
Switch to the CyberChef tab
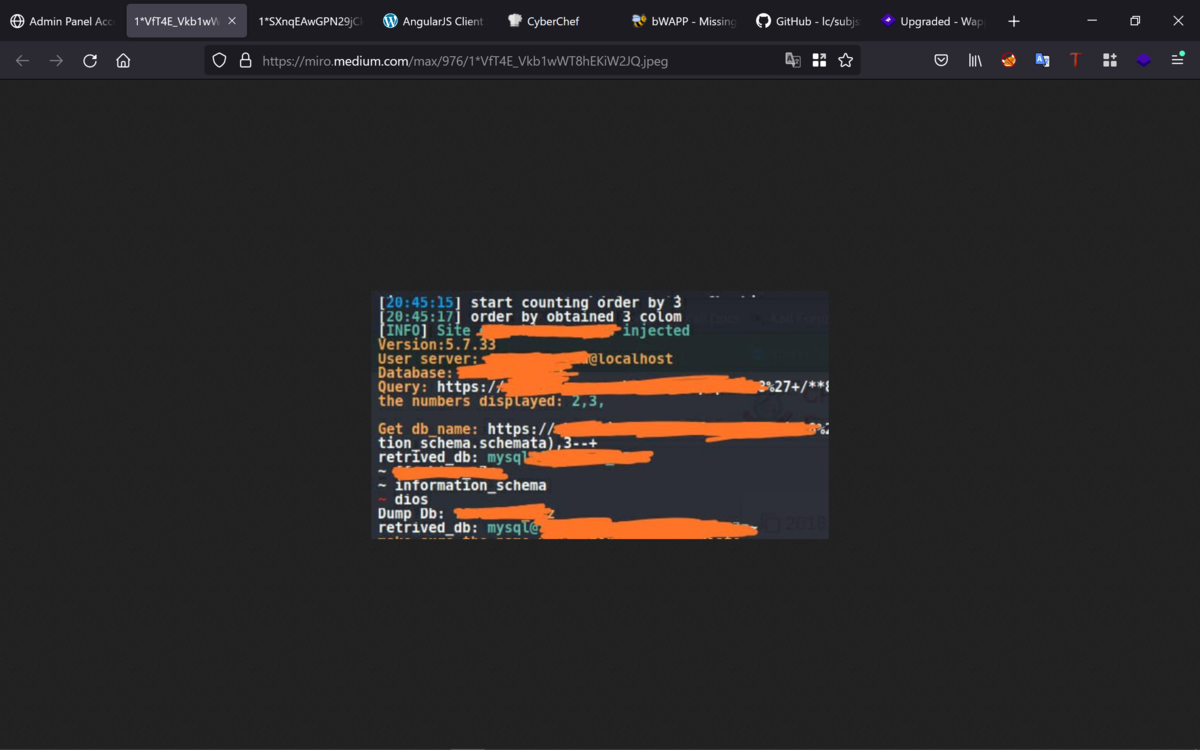(558, 21)
